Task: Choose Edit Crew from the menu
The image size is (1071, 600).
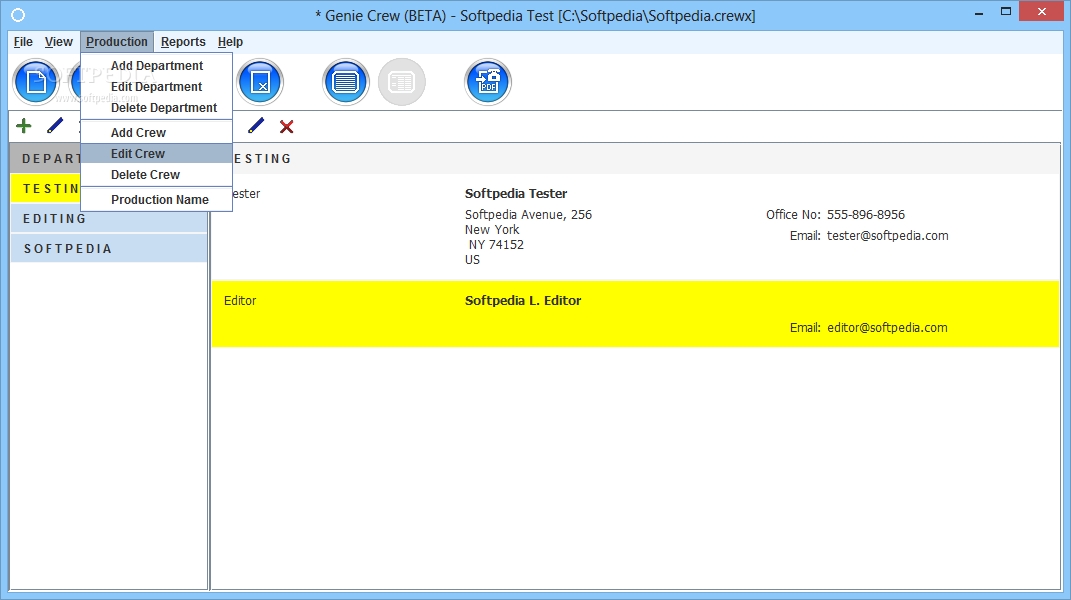Action: pos(156,154)
